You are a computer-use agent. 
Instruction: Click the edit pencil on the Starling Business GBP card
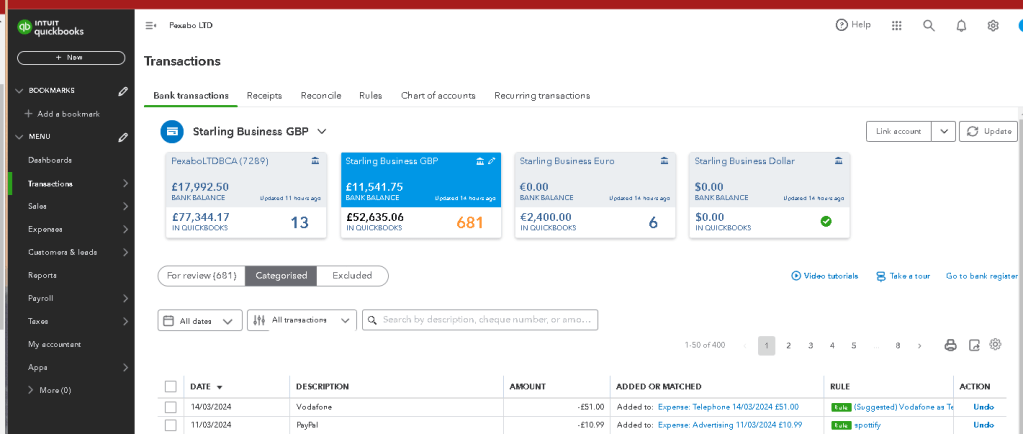[491, 161]
